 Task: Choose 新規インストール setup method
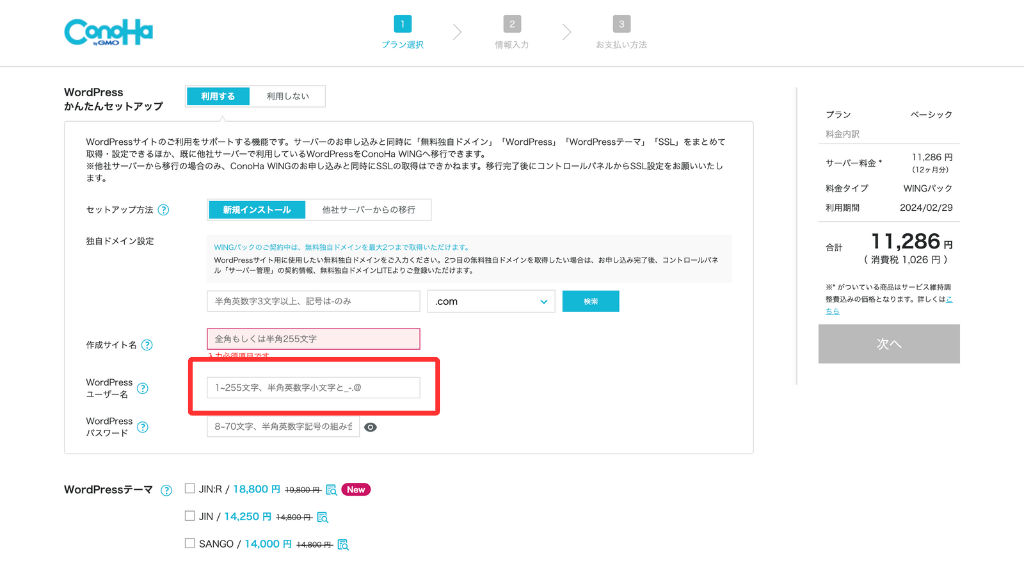pos(257,210)
